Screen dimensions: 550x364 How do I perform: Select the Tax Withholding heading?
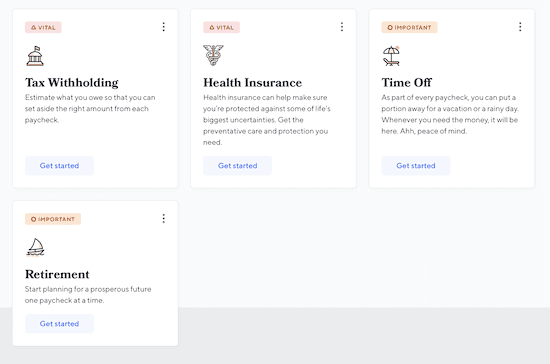coord(72,83)
